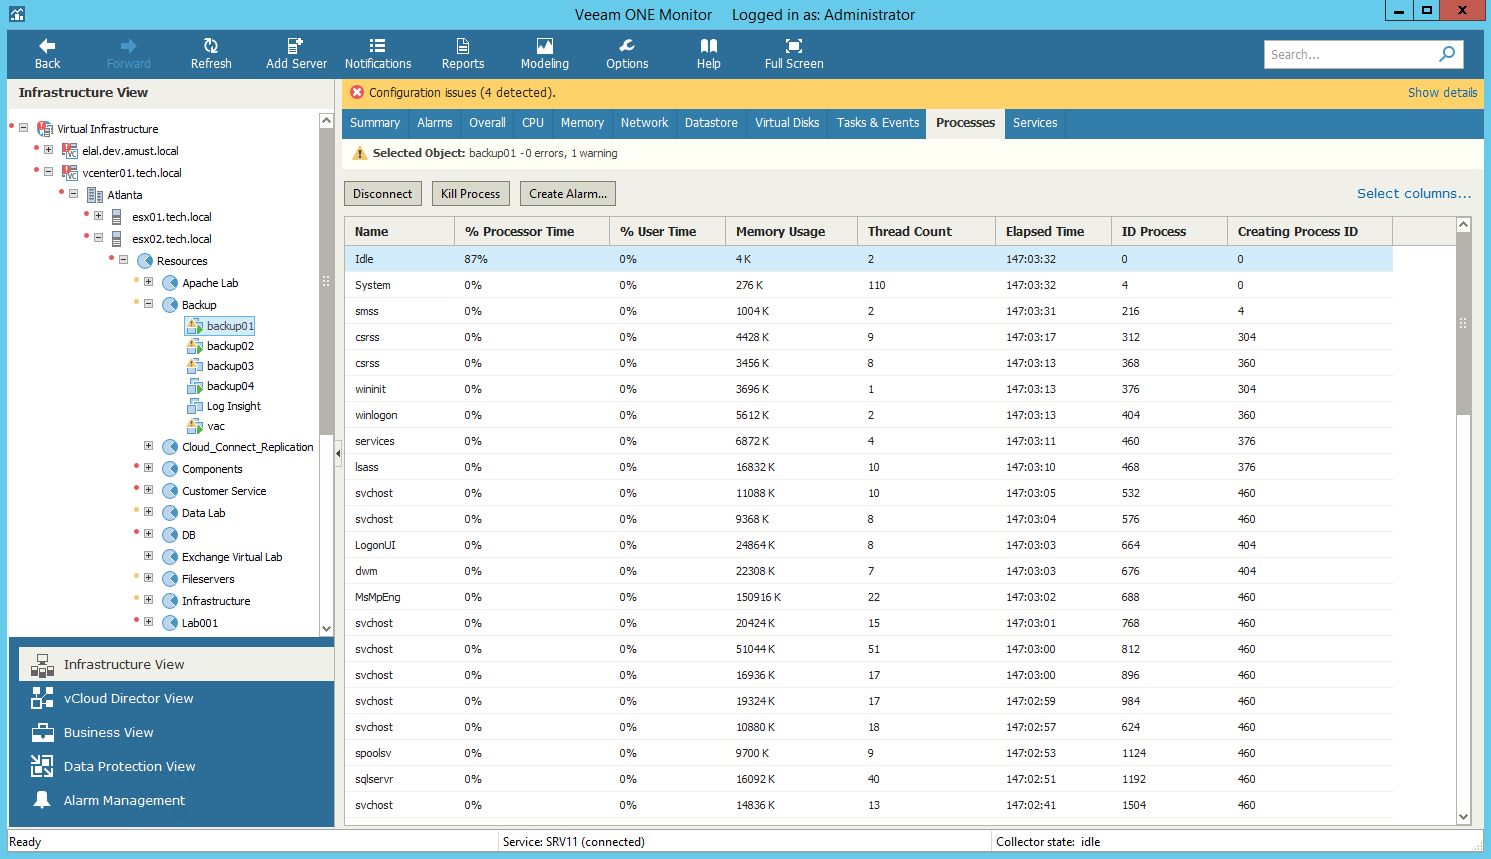Click the backup02 VM icon
Viewport: 1491px width, 859px height.
(195, 346)
